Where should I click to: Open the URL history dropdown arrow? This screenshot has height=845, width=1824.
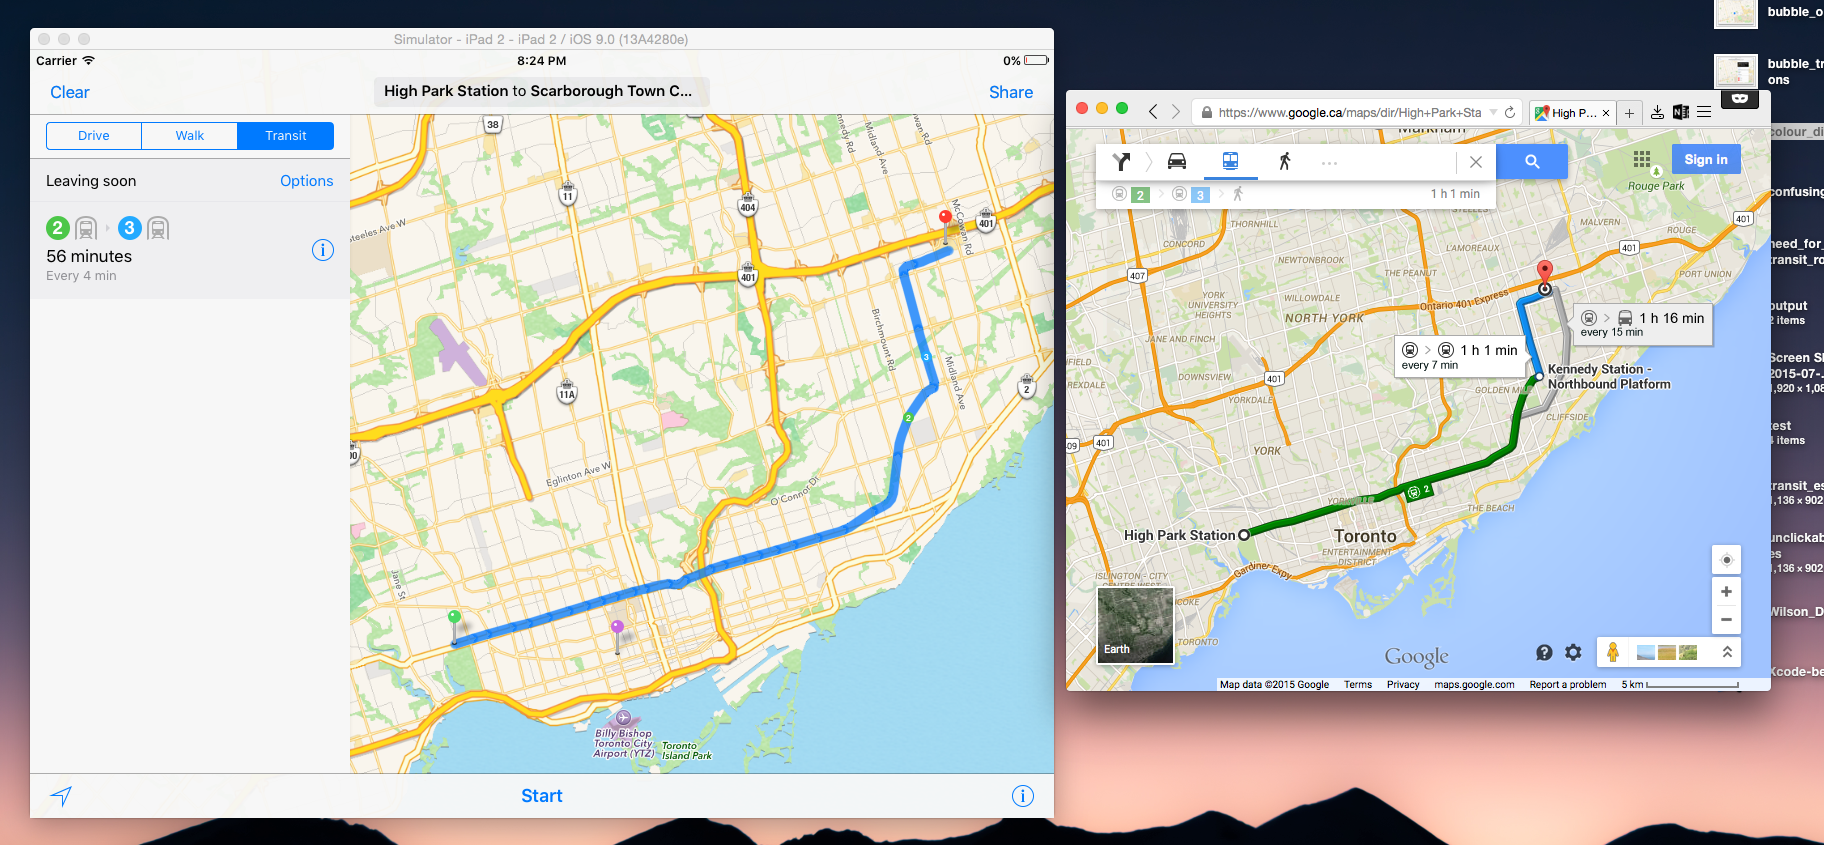click(x=1493, y=112)
